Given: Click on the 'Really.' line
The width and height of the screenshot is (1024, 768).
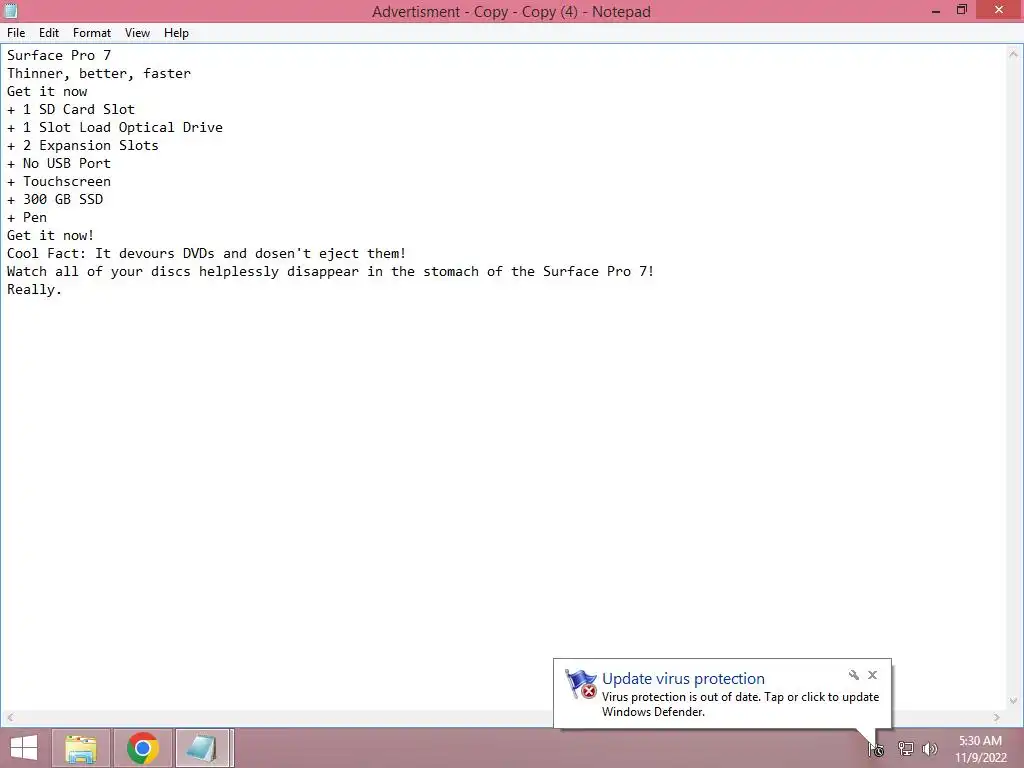Looking at the screenshot, I should point(34,289).
